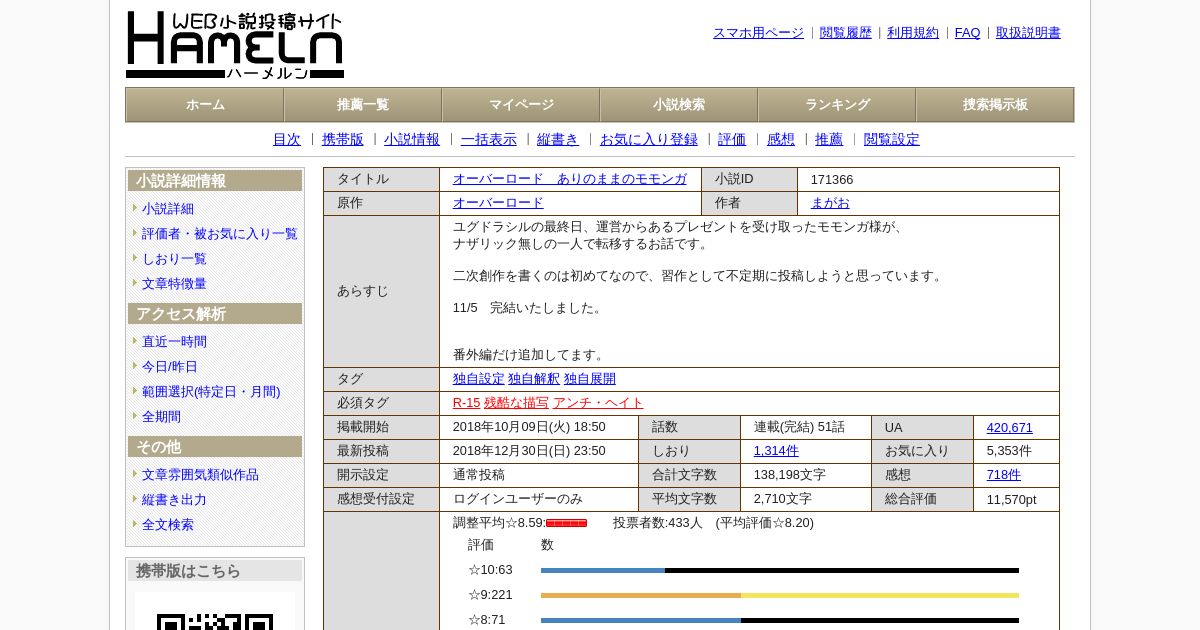Select 小説情報 in the sub-navigation
Image resolution: width=1200 pixels, height=630 pixels.
[412, 140]
